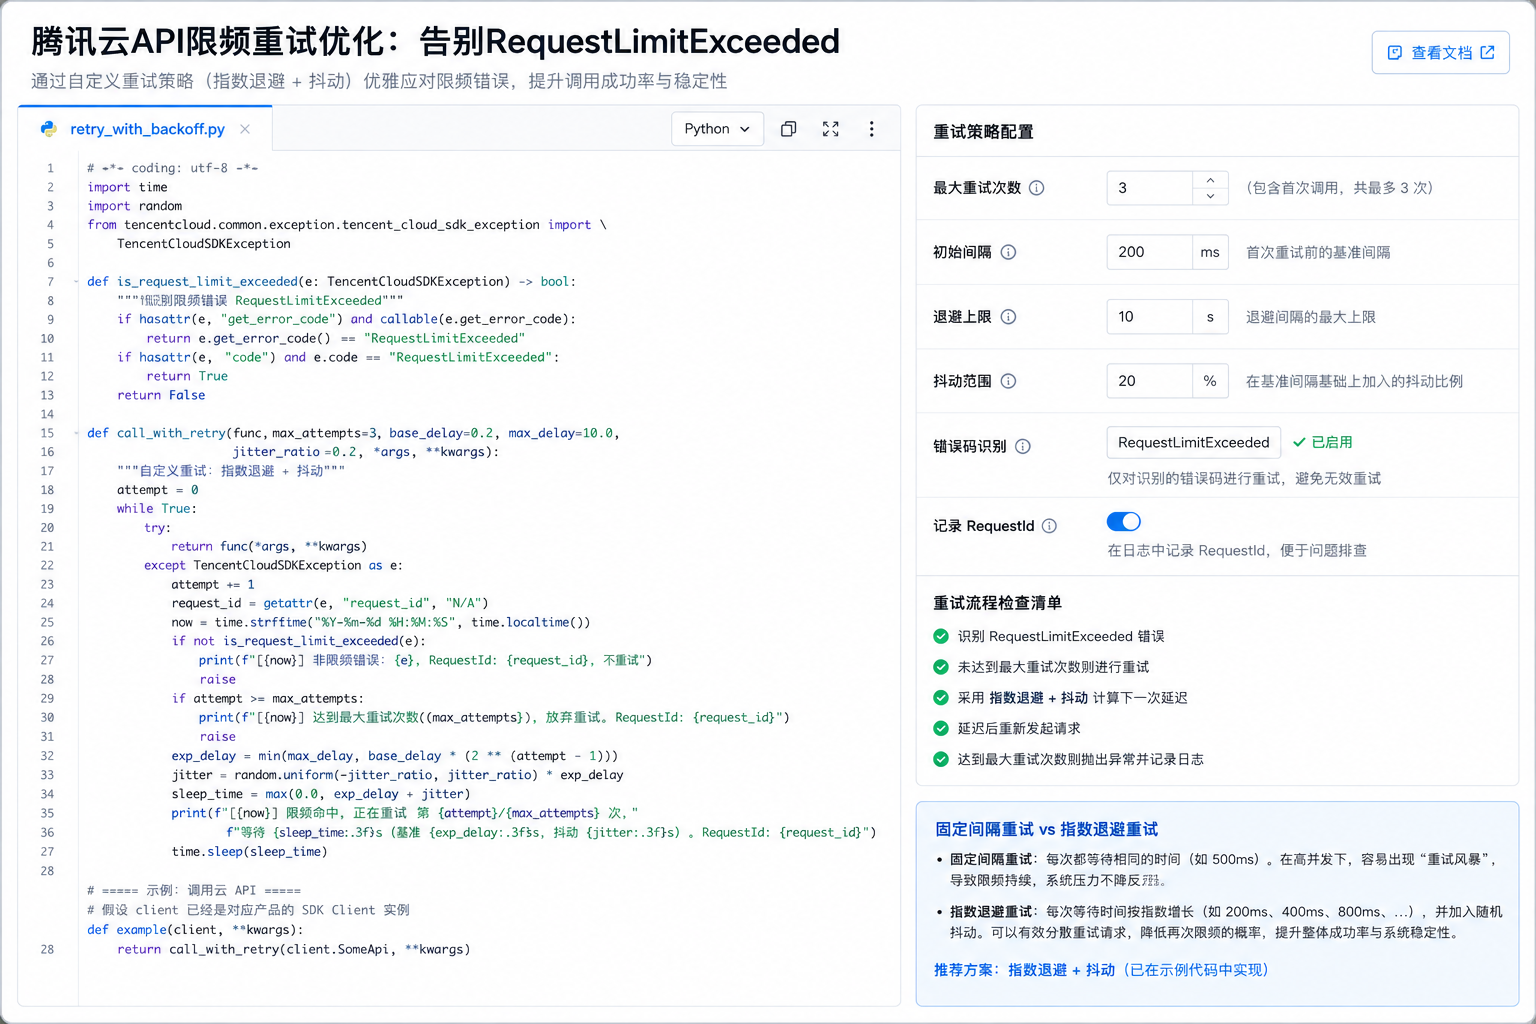1536x1024 pixels.
Task: Focus the 初始间隔 input showing 200
Action: (1149, 252)
